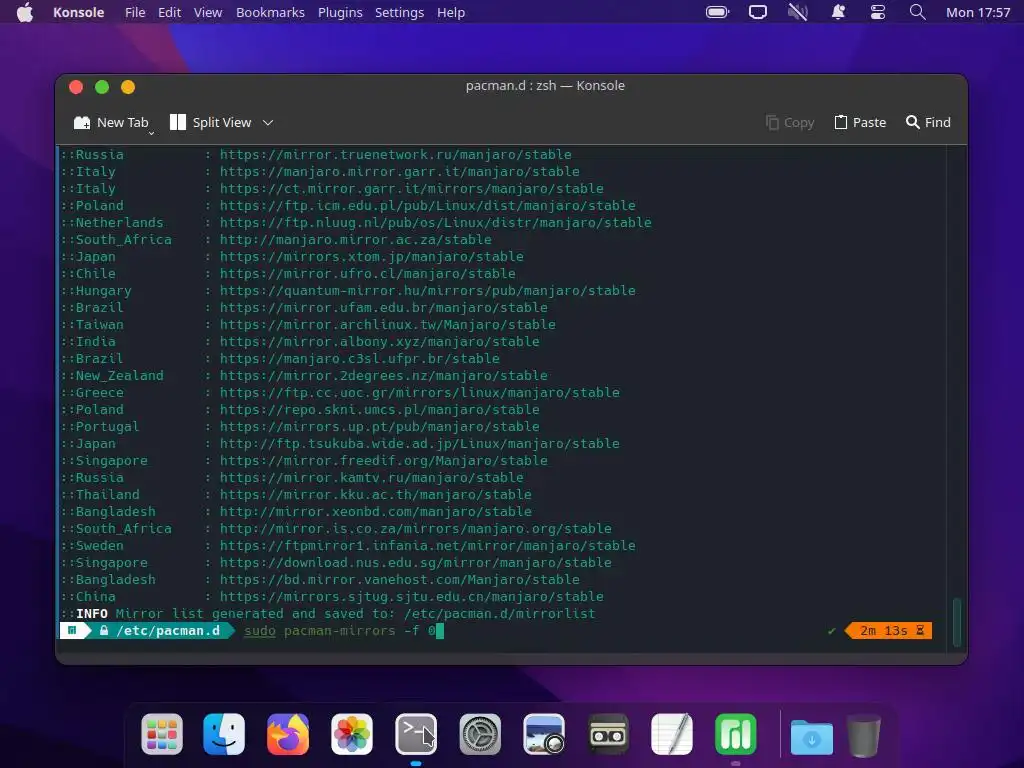The height and width of the screenshot is (768, 1024).
Task: Open the green Manjaro app in dock
Action: pos(736,734)
